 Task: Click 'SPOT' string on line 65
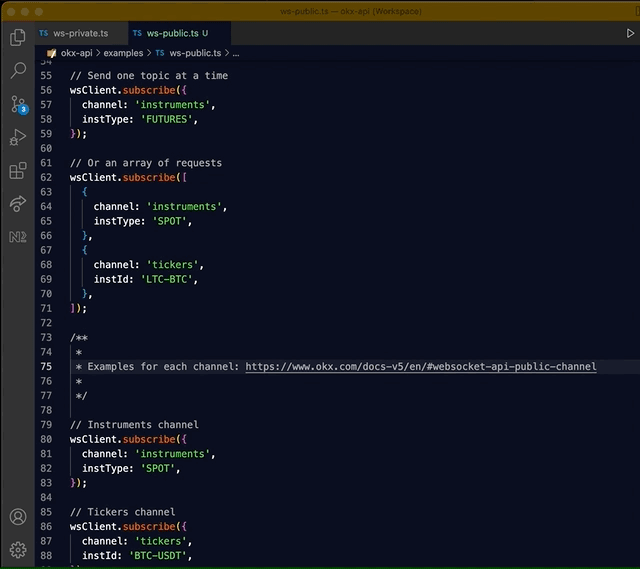point(169,221)
